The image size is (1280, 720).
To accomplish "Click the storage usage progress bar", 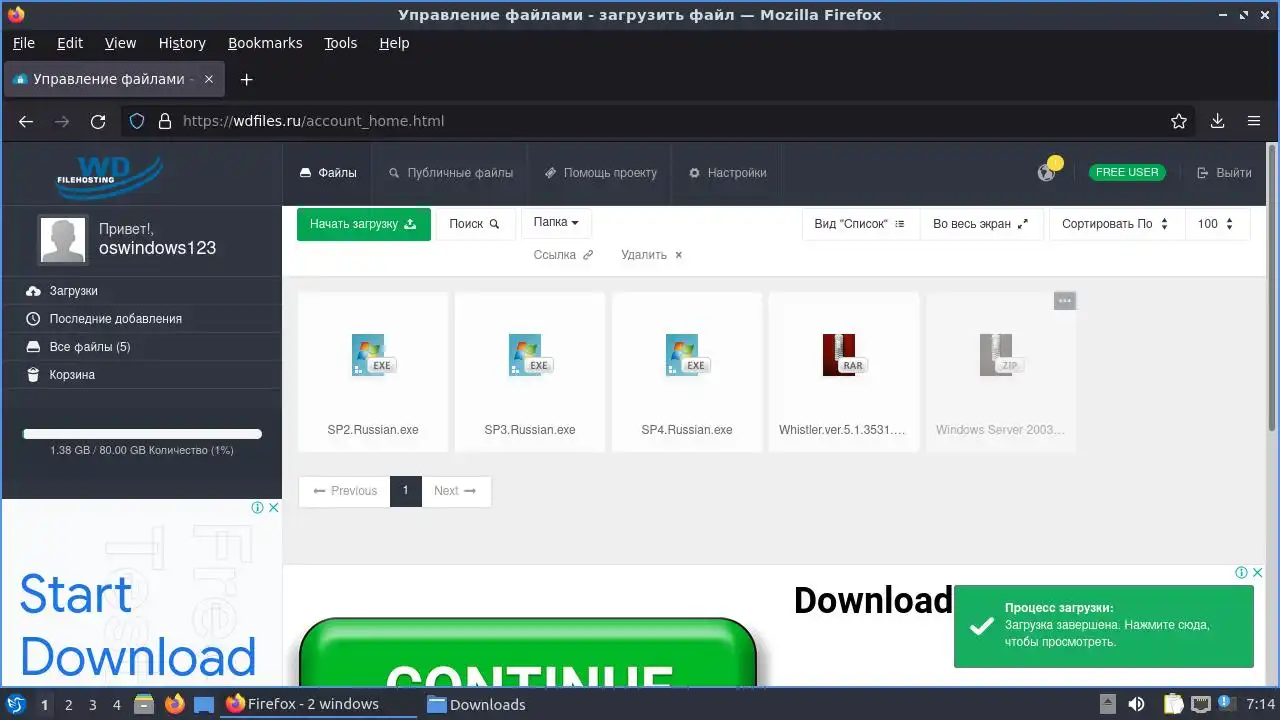I will click(142, 434).
